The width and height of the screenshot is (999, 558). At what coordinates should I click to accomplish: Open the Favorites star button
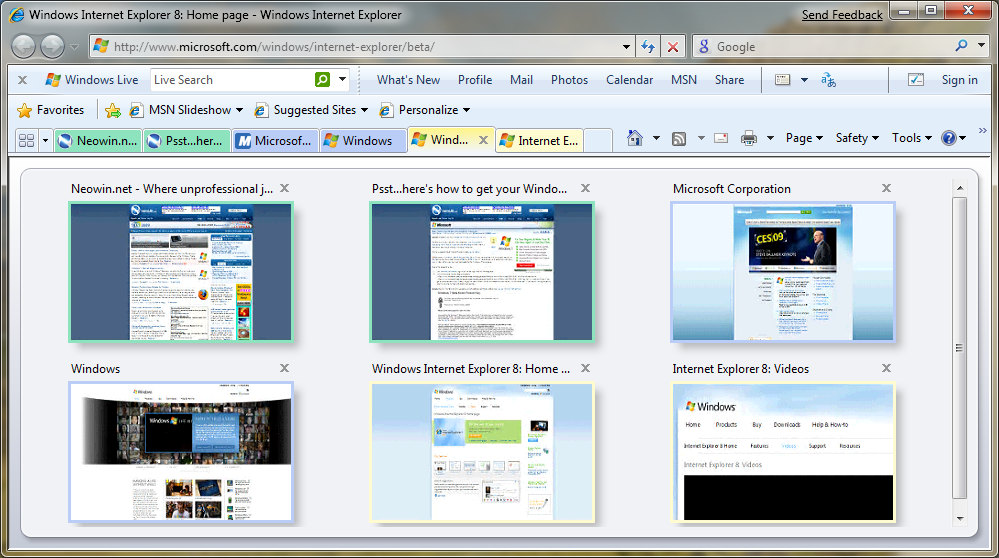click(x=50, y=110)
